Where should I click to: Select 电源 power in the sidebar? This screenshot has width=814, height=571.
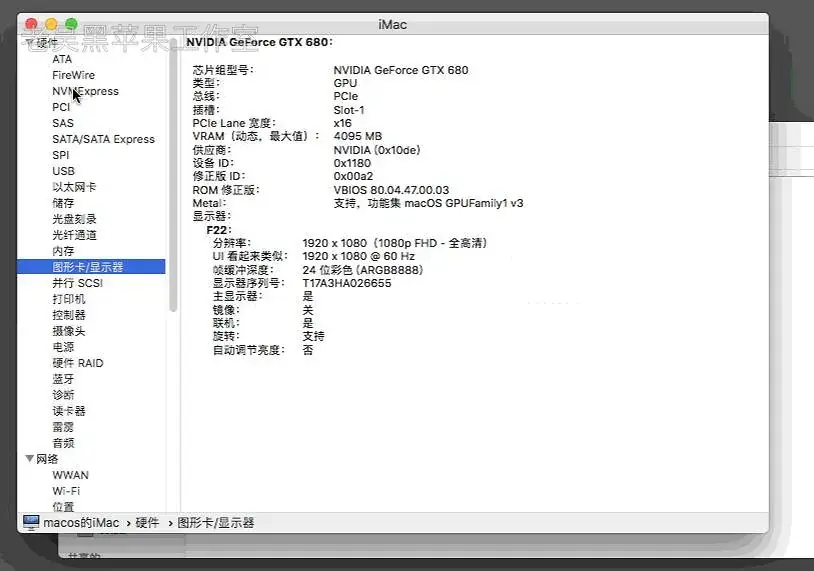coord(63,347)
